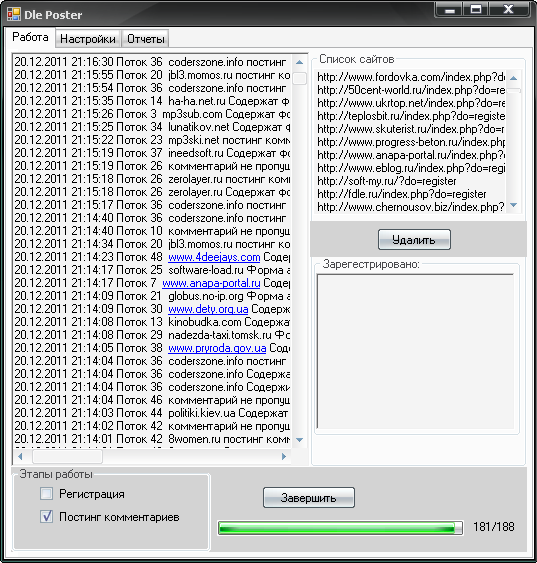Open the www.4deejays.com link in log

[214, 257]
